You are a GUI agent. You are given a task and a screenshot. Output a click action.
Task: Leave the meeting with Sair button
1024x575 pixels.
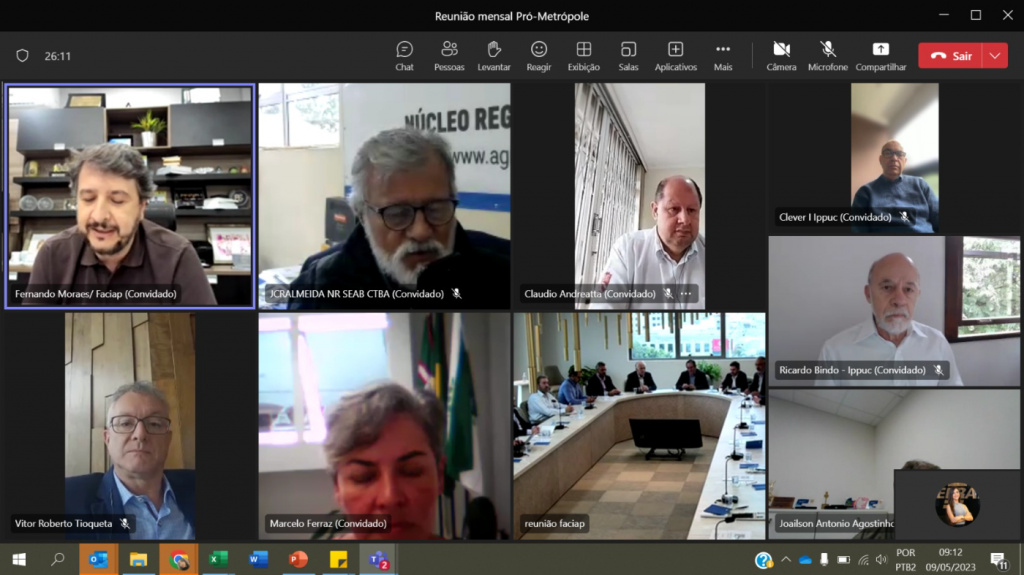click(x=951, y=56)
